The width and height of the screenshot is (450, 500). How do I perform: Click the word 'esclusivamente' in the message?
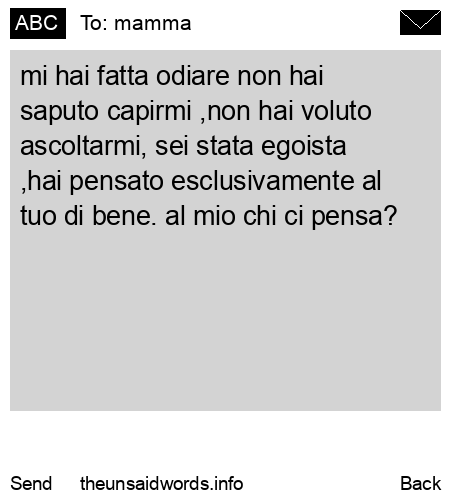[263, 181]
